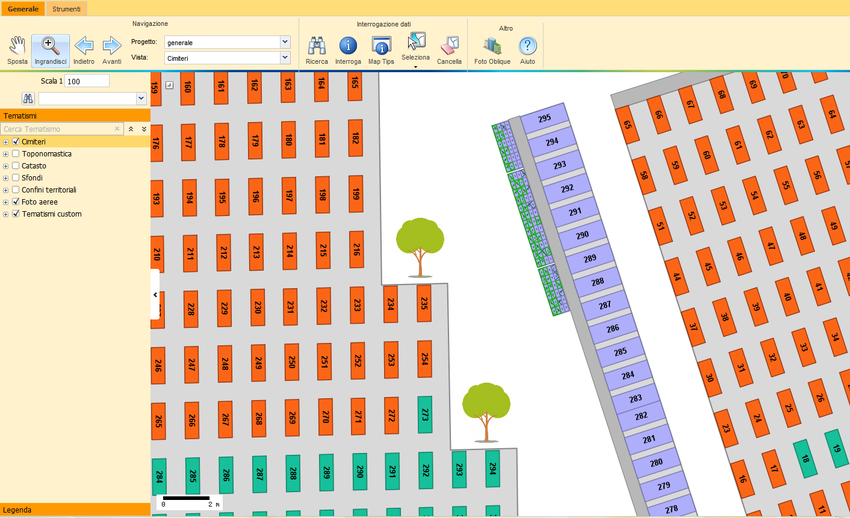Click orange grave plot 235

point(424,303)
